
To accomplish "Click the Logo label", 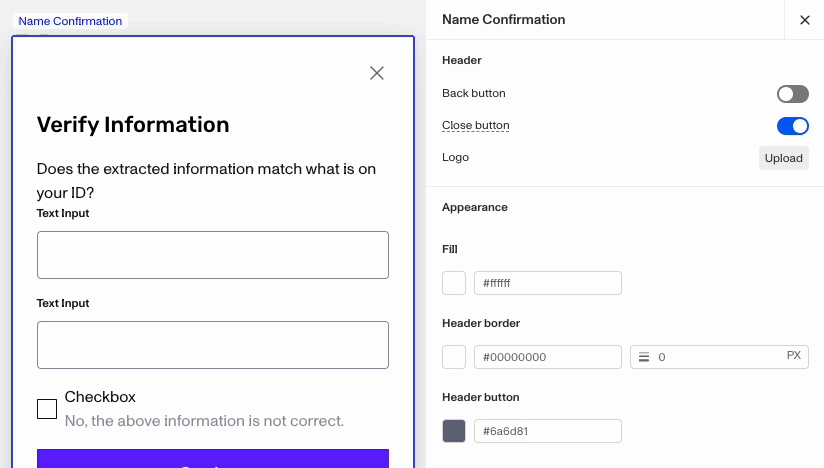I will click(x=455, y=158).
